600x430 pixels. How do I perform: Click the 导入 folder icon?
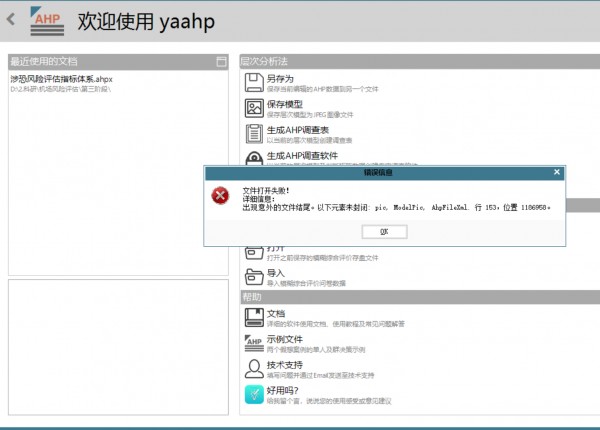[254, 277]
